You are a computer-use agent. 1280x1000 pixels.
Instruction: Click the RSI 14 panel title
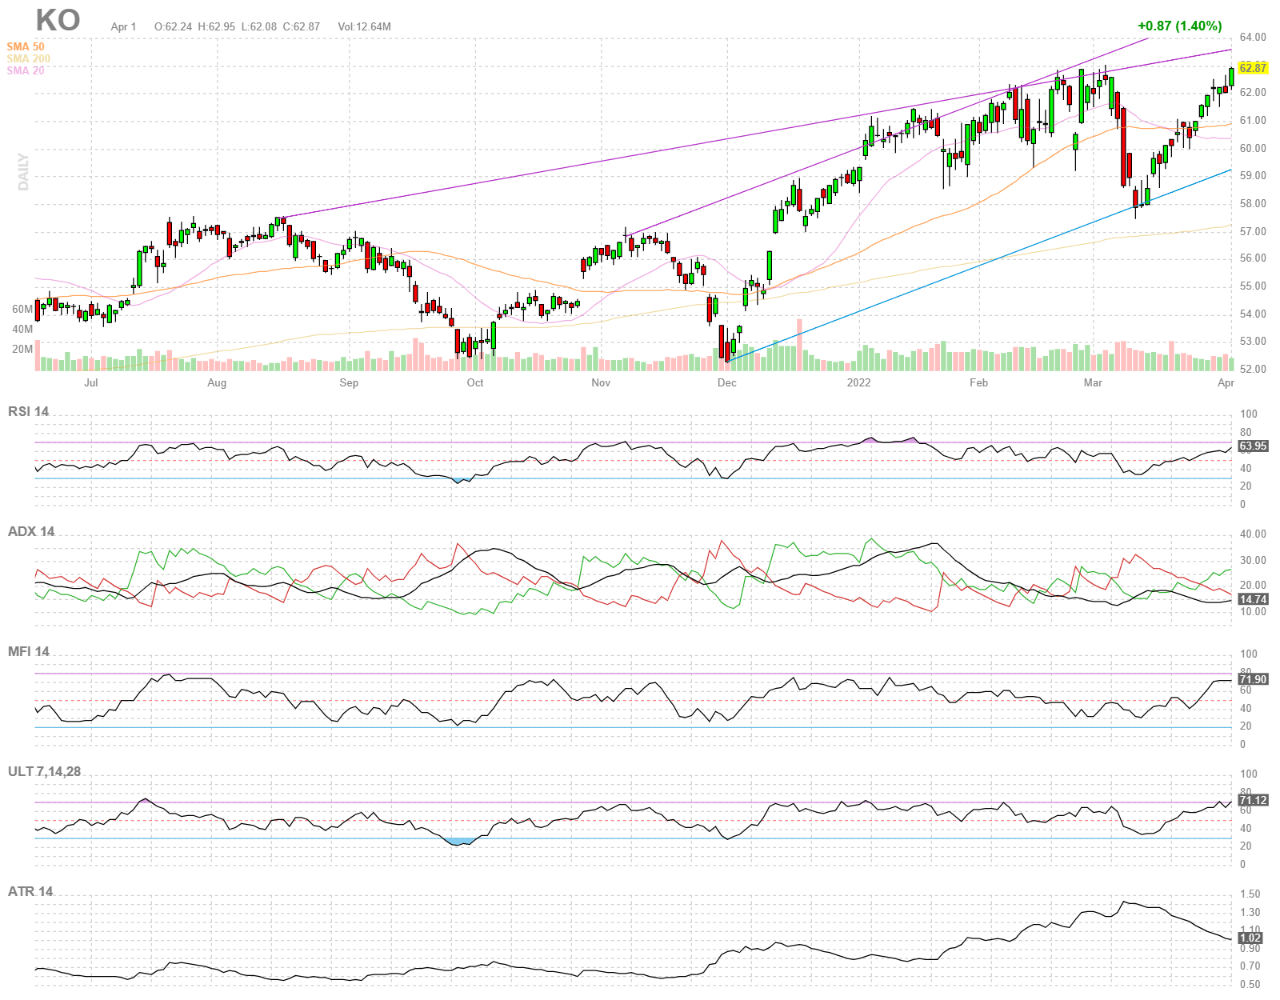[x=29, y=411]
